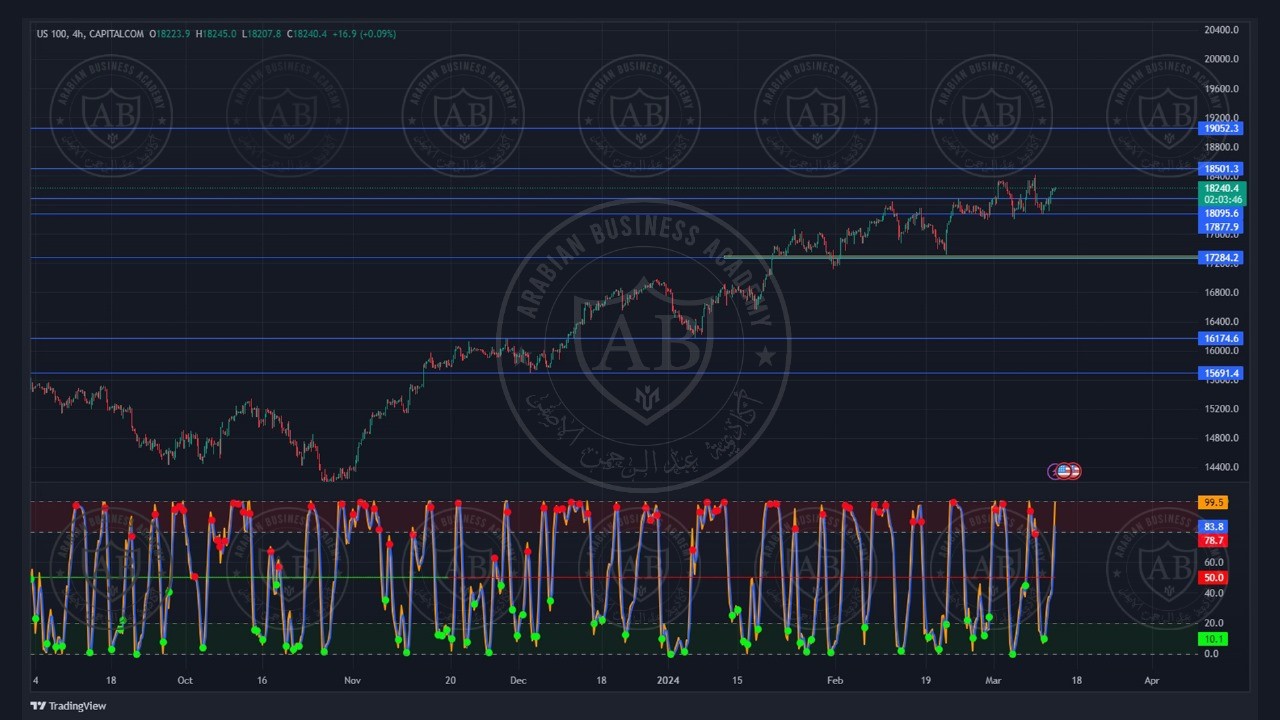This screenshot has height=720, width=1280.
Task: Select the green 10.1 oscillator value label
Action: tap(1213, 639)
